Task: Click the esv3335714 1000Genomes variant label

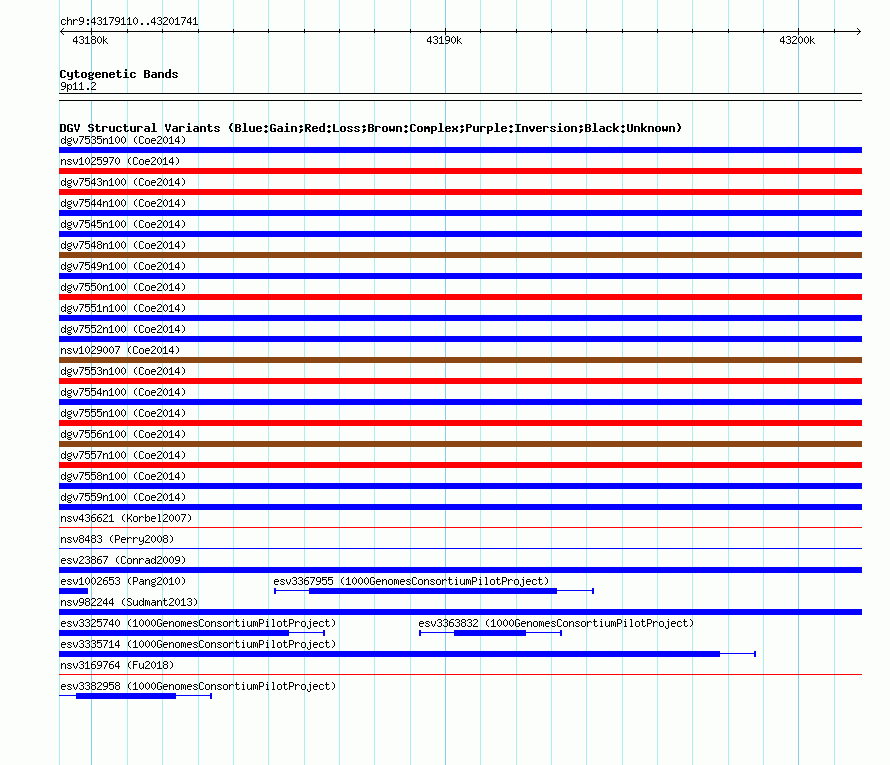Action: tap(198, 644)
